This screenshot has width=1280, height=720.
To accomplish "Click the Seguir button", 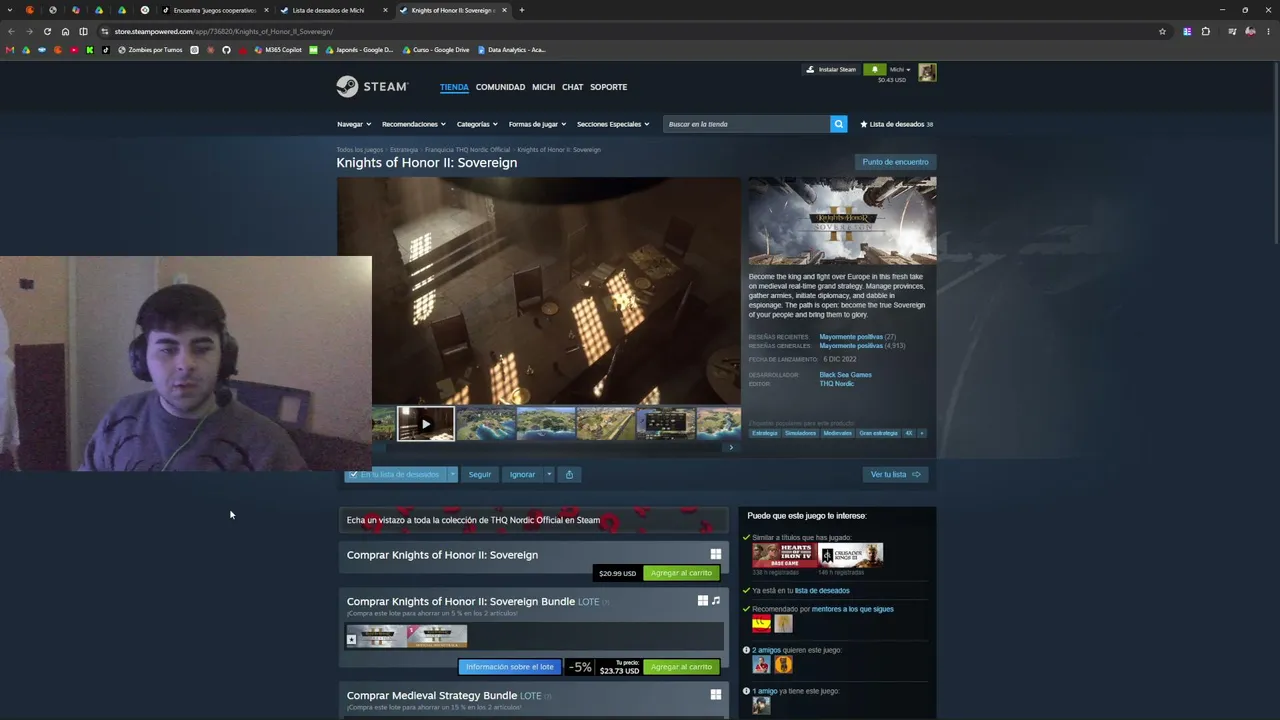I will [x=480, y=474].
